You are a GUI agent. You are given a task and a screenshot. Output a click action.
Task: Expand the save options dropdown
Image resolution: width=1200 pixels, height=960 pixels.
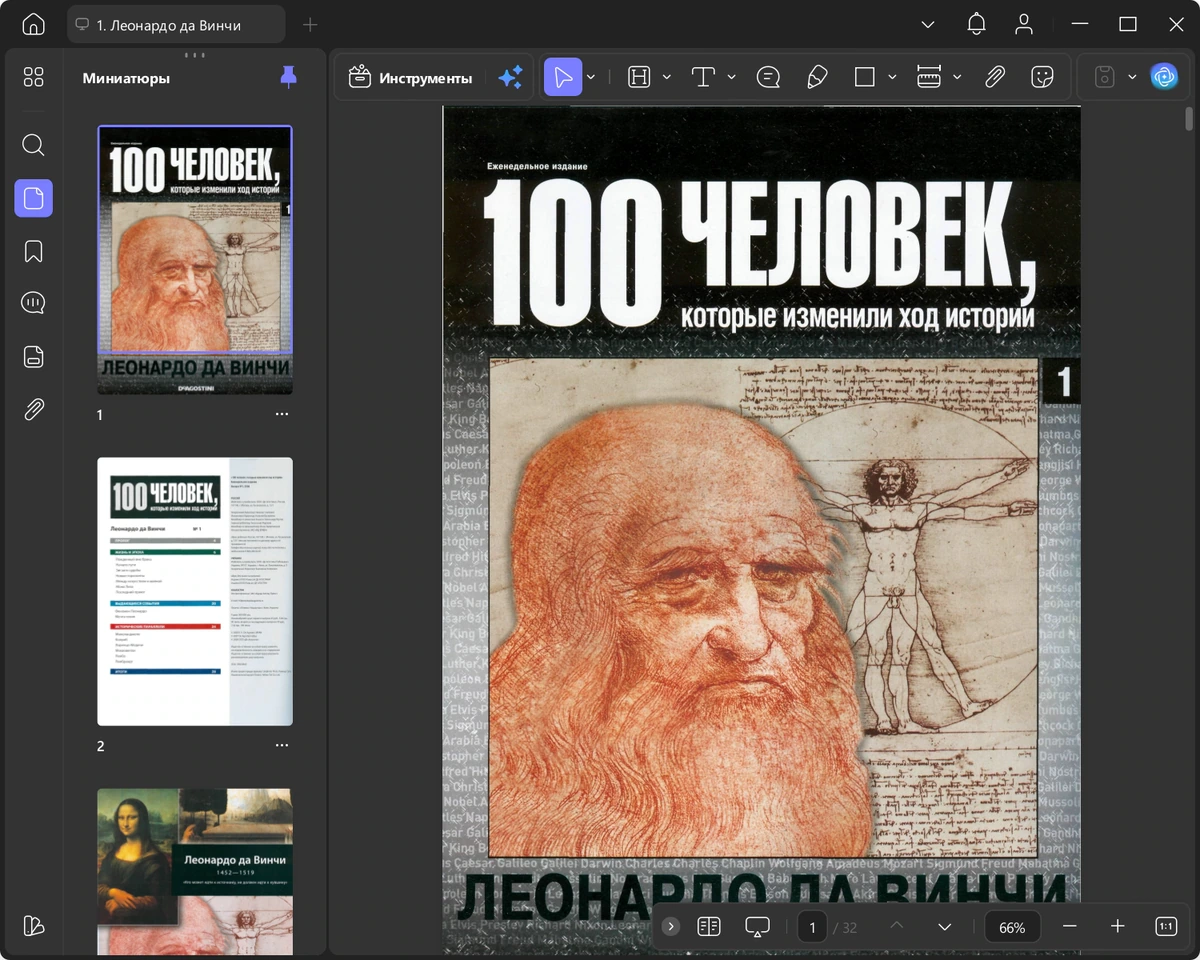pyautogui.click(x=1132, y=77)
